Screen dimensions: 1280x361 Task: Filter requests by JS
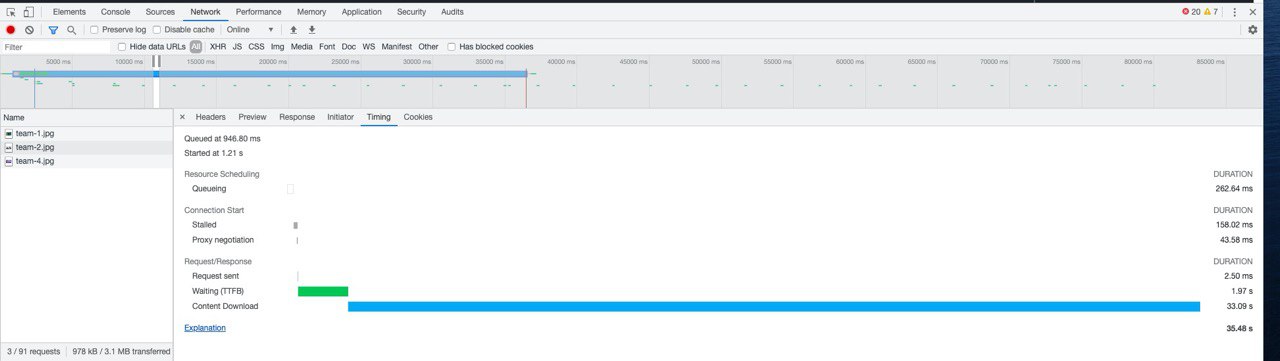[237, 47]
